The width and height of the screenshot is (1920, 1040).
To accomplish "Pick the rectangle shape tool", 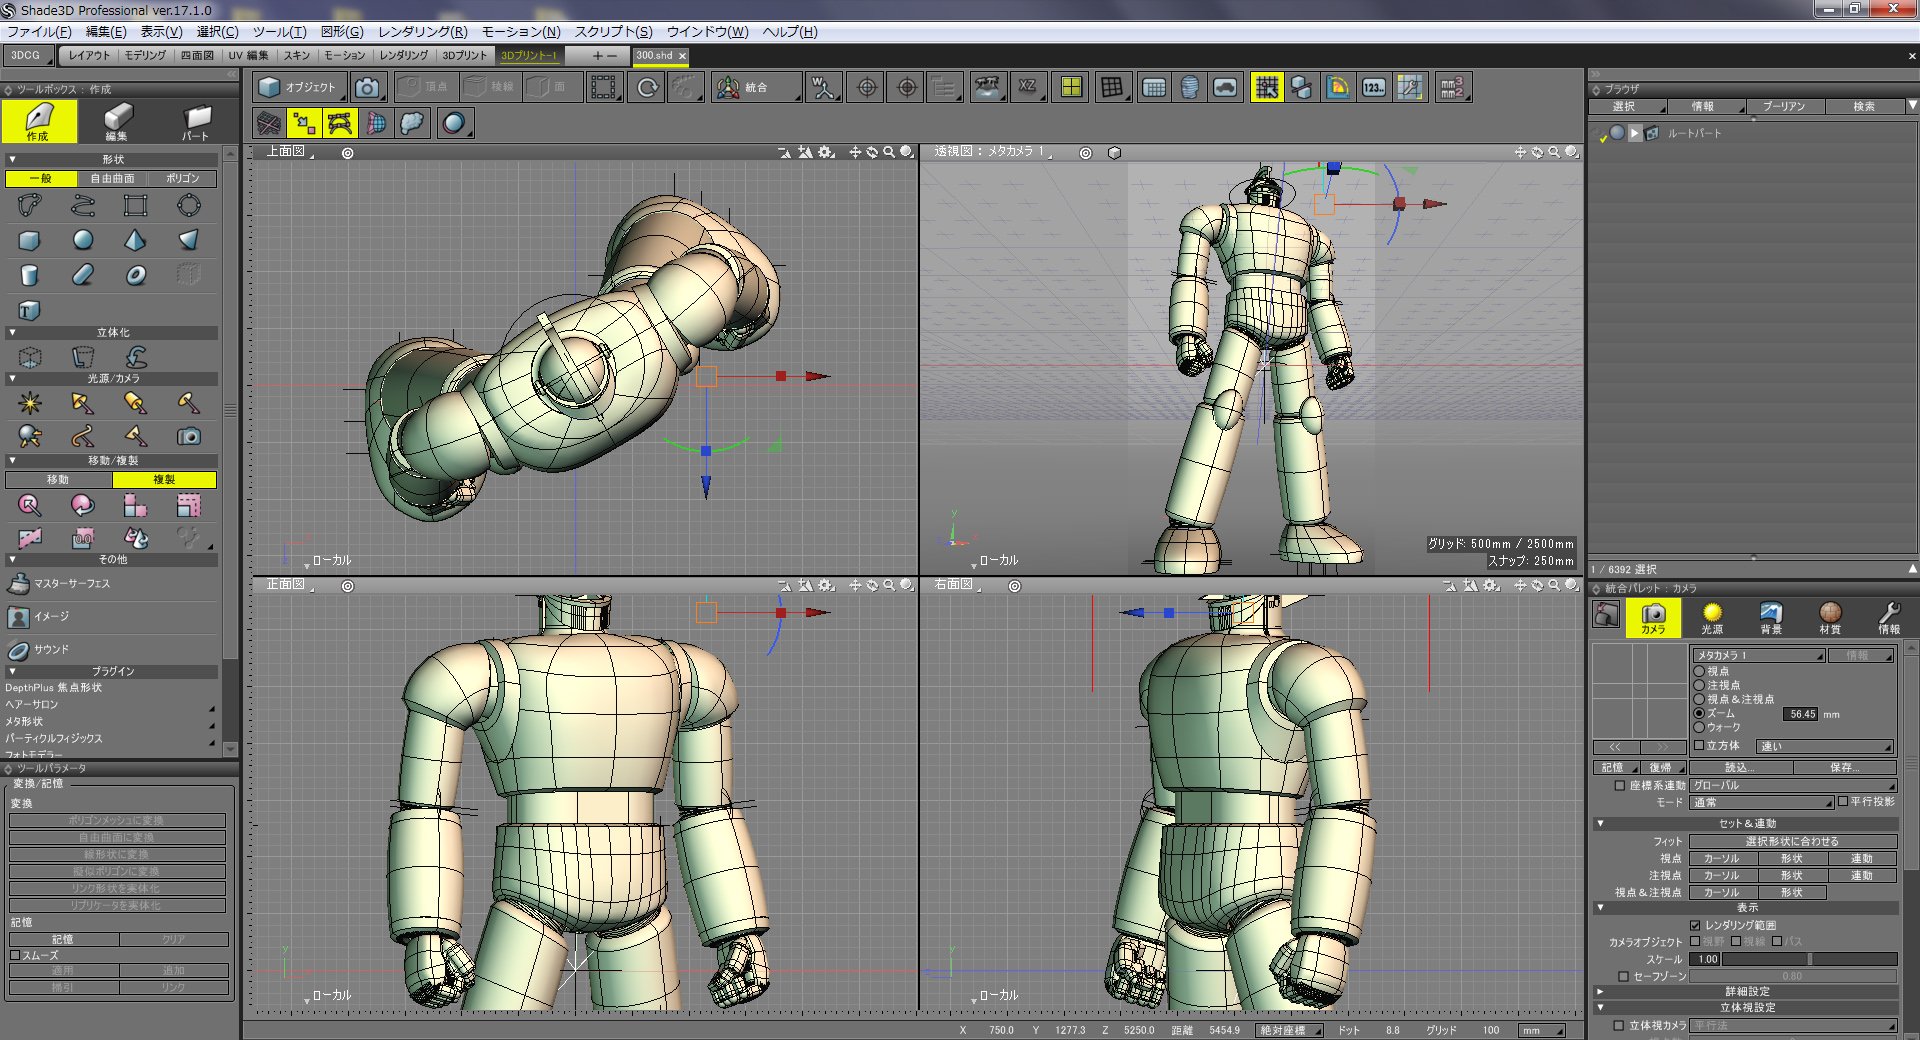I will 135,206.
